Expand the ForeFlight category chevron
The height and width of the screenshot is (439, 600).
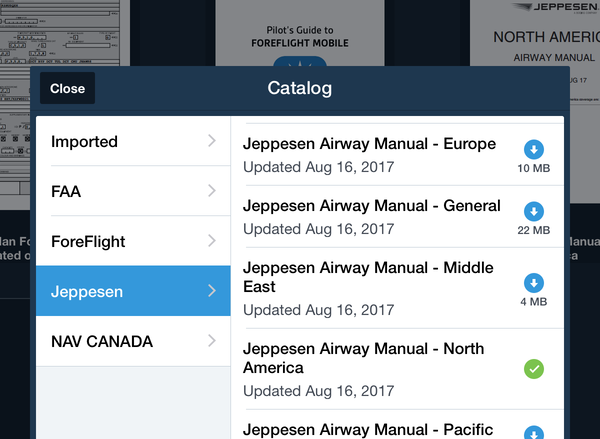pyautogui.click(x=212, y=241)
